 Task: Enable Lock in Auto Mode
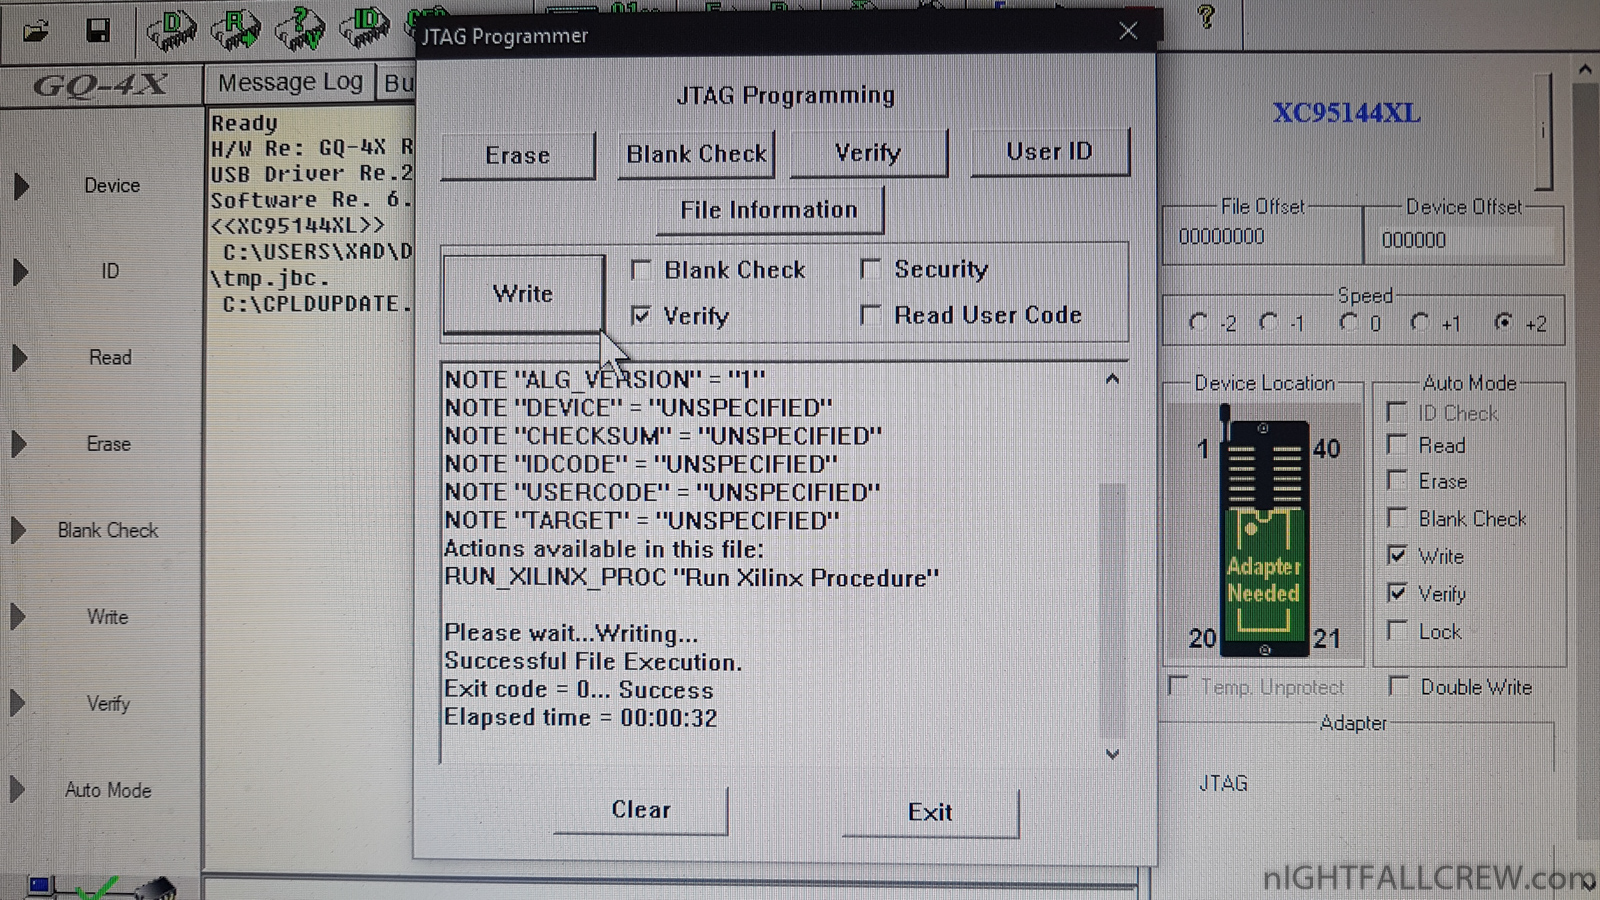click(x=1397, y=630)
